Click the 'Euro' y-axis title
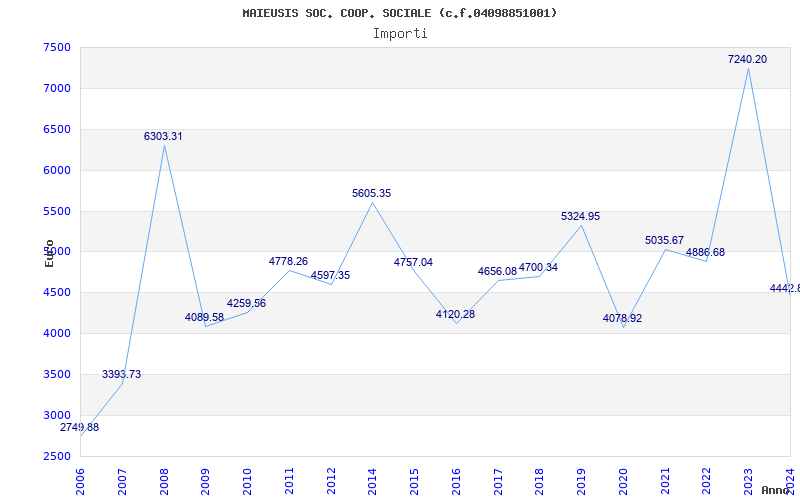This screenshot has height=500, width=800. pyautogui.click(x=49, y=253)
